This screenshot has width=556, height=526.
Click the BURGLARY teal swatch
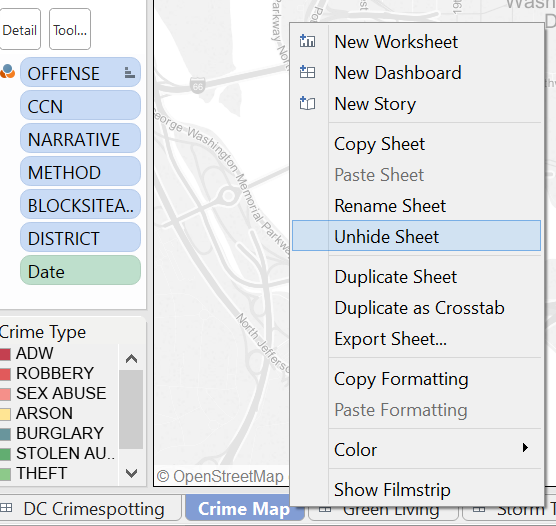[x=5, y=434]
